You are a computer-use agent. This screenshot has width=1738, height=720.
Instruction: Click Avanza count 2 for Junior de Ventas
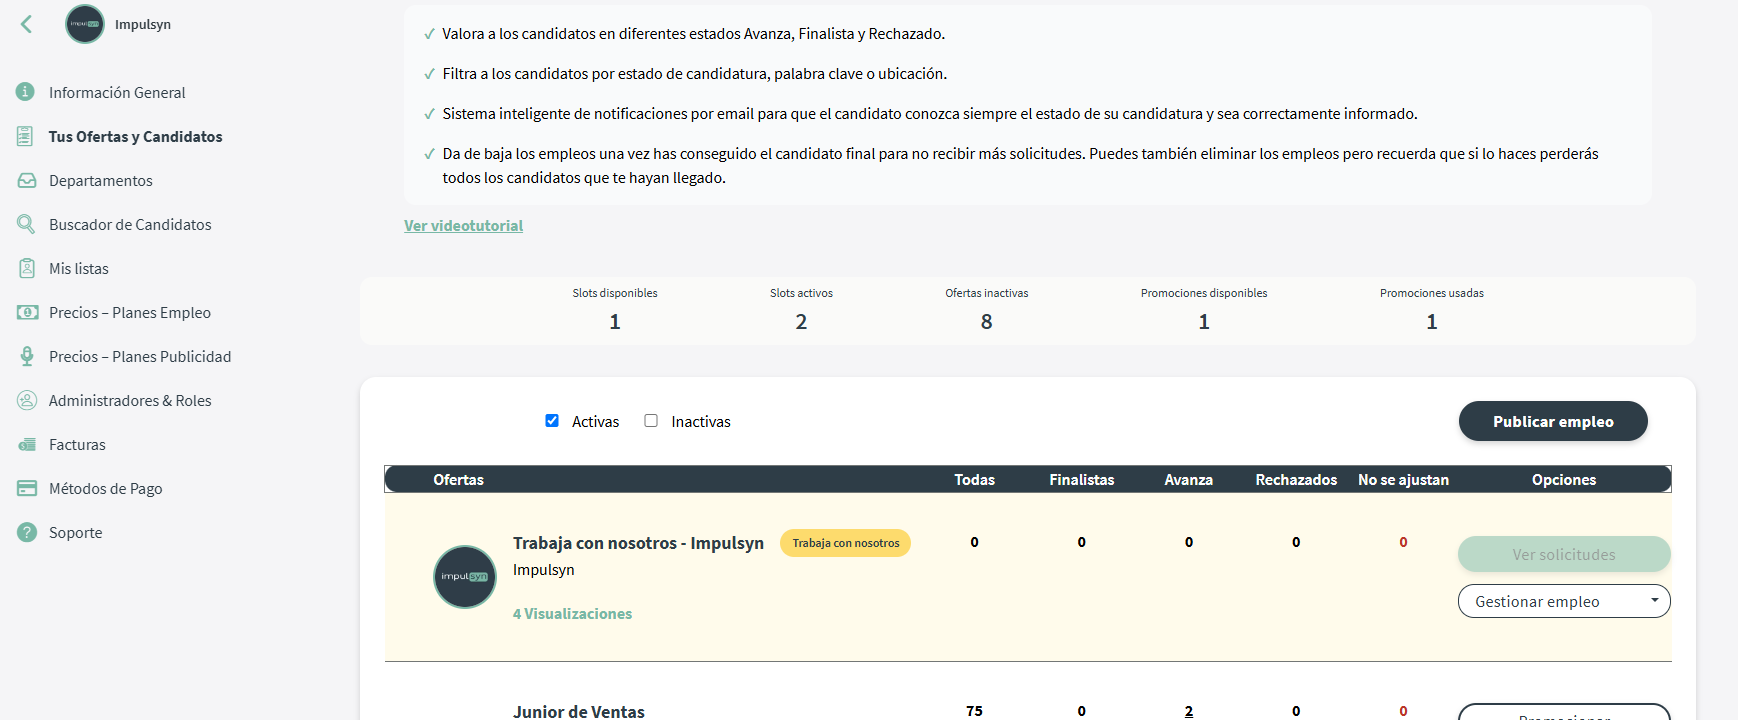1188,711
